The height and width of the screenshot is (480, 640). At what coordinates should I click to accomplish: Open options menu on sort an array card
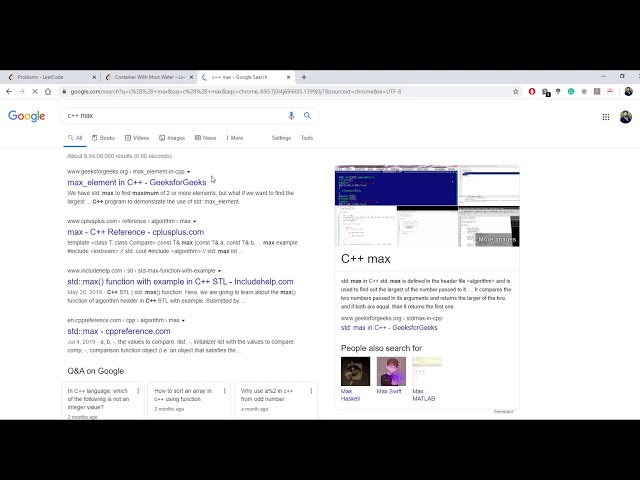coord(224,391)
